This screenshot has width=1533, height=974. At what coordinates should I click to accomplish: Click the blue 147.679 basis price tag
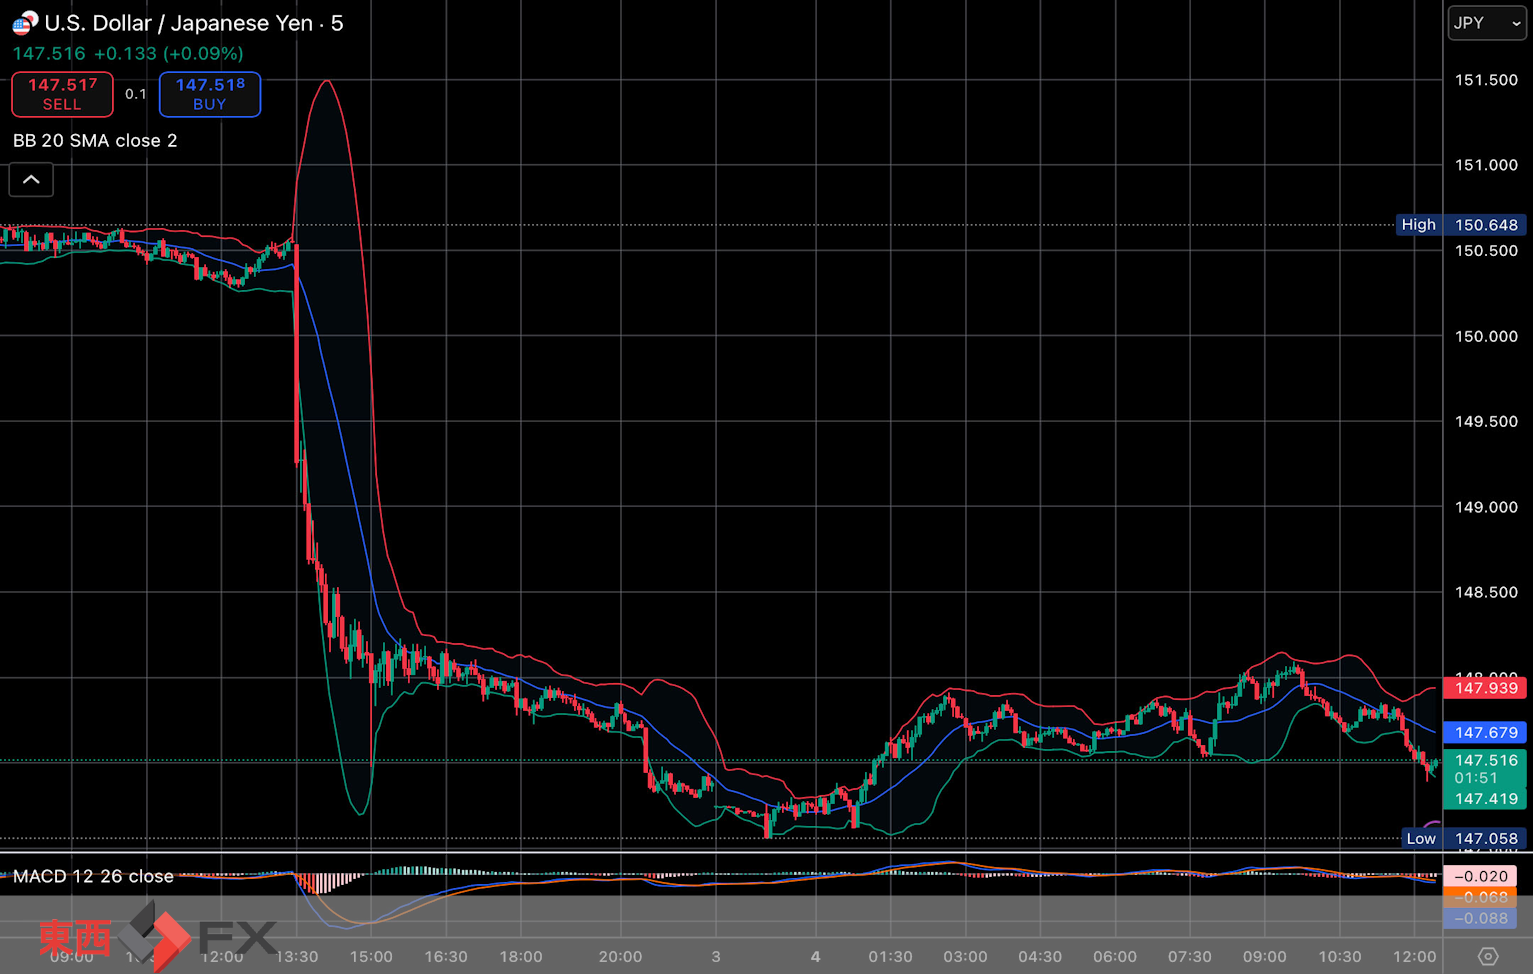click(1485, 733)
